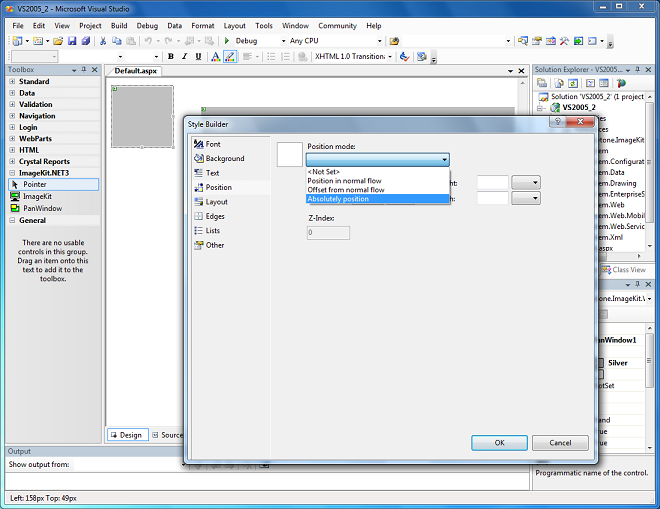Switch to the Source view tab
The height and width of the screenshot is (509, 660).
pos(168,435)
